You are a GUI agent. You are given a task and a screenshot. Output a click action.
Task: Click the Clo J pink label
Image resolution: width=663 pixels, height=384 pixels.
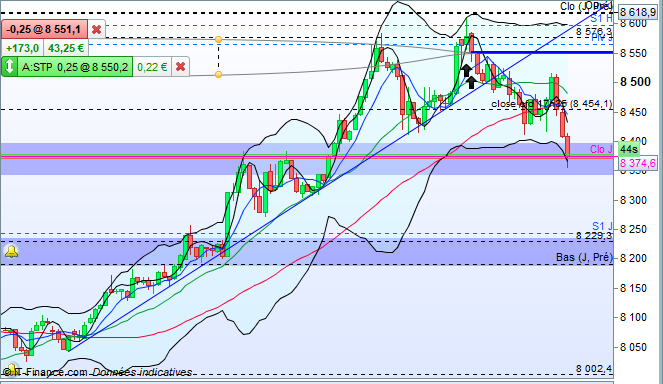pos(601,149)
